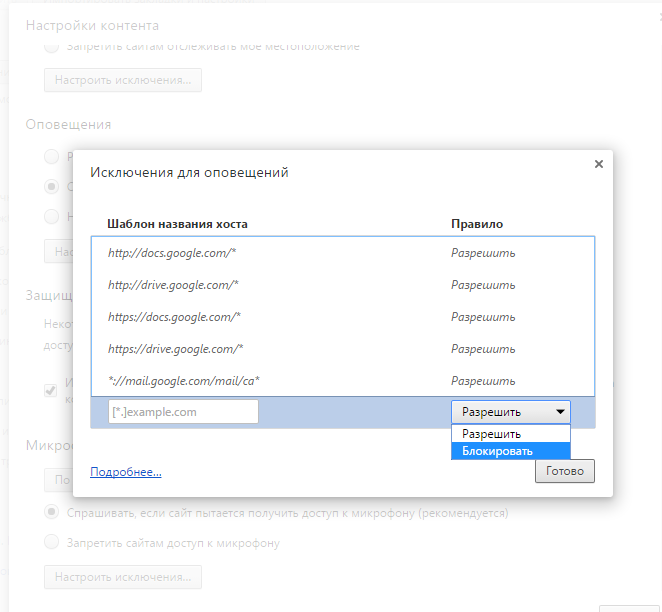Select the http://docs.google.com/* exception row

171,253
